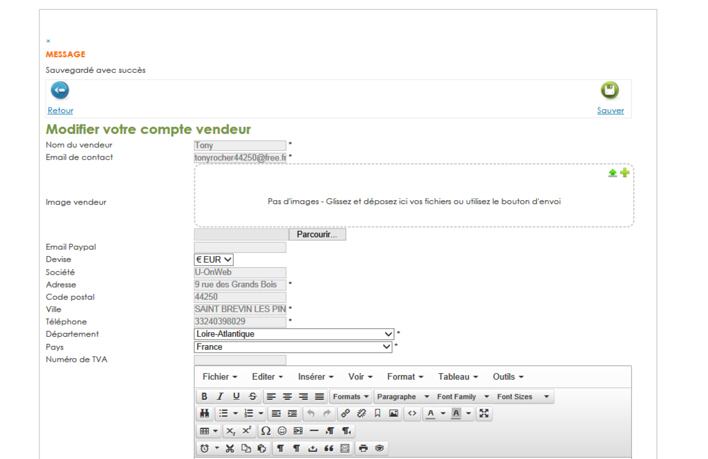Insert an image with the picture icon
The height and width of the screenshot is (459, 708).
(394, 413)
